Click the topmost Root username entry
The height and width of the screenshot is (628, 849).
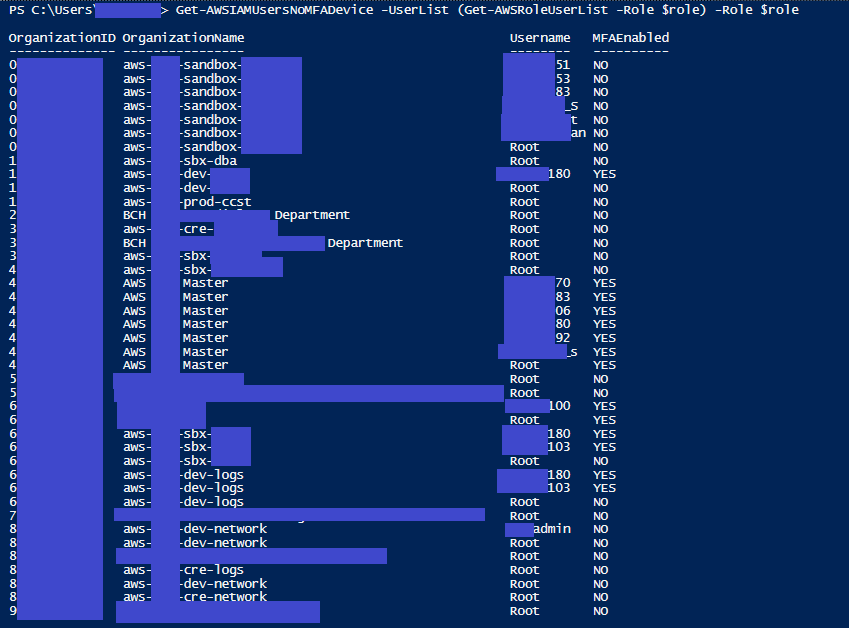(524, 146)
